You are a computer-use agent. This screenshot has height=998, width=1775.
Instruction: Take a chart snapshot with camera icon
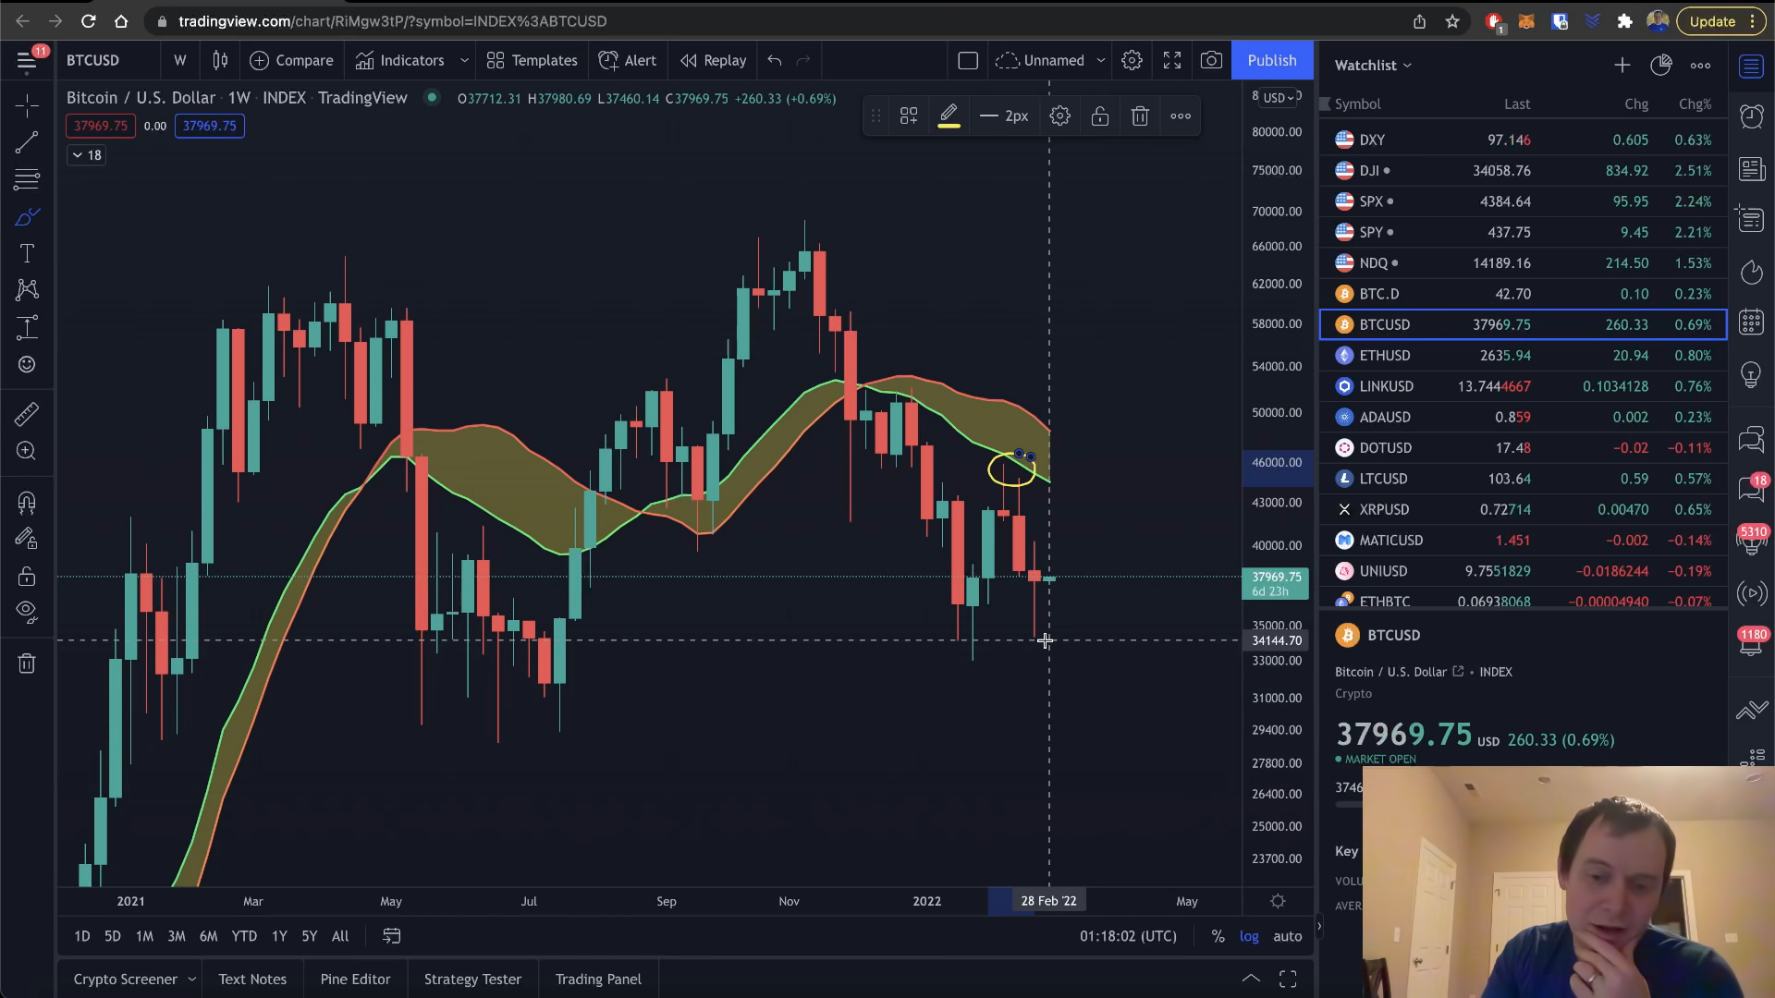coord(1211,60)
